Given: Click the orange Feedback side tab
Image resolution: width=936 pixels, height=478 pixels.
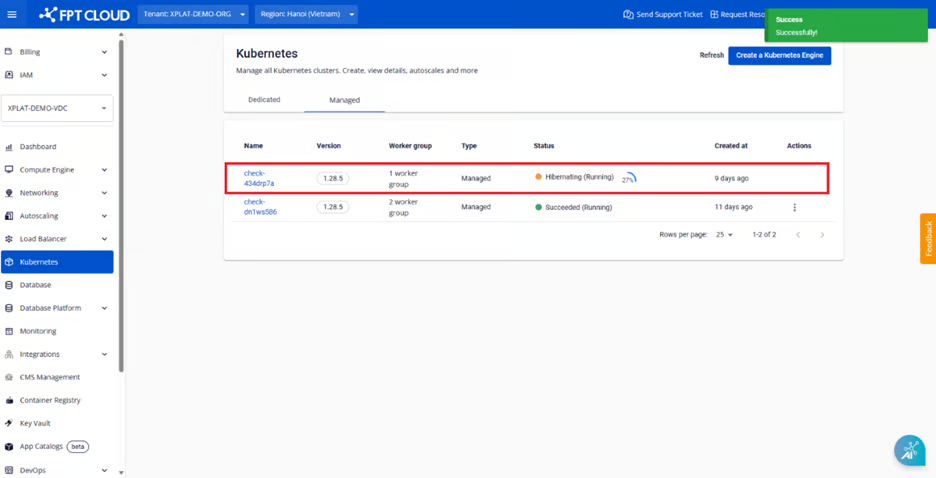Looking at the screenshot, I should pos(928,239).
